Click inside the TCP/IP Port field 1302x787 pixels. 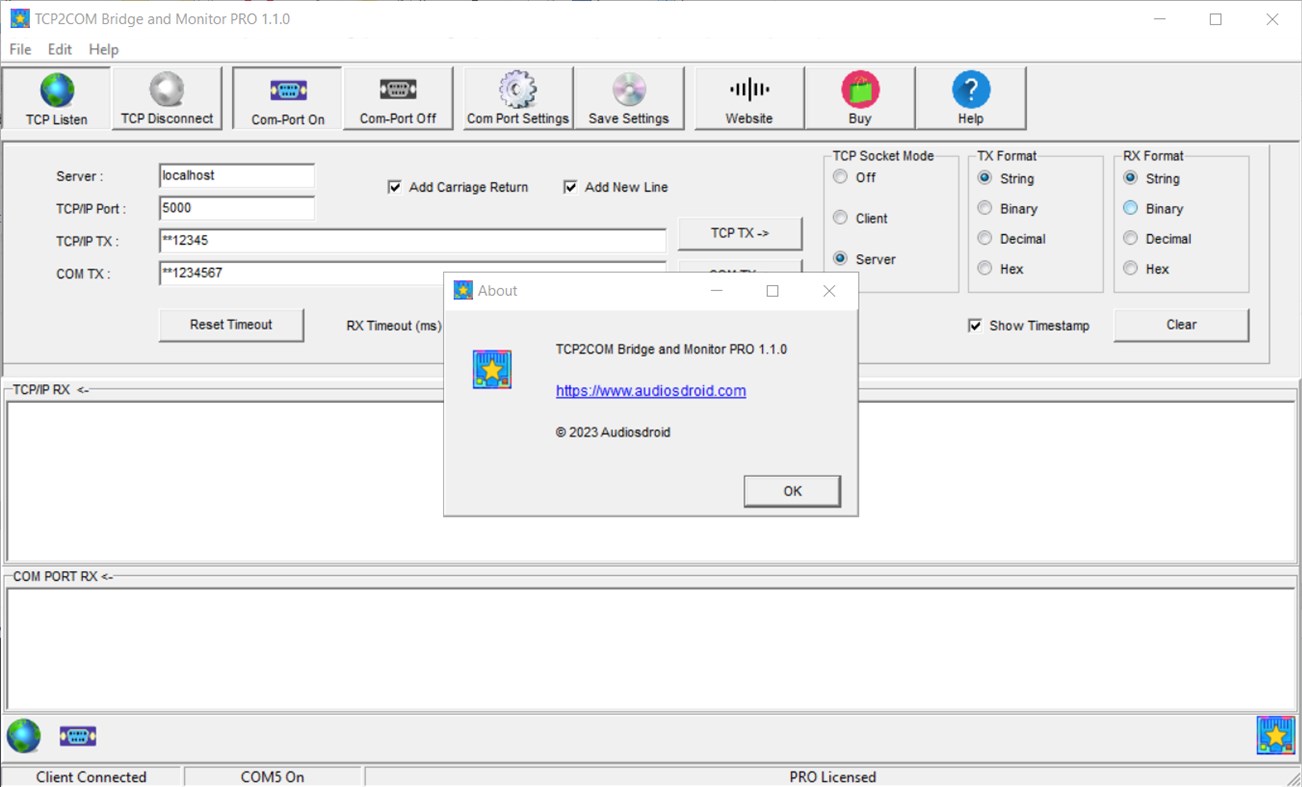[x=235, y=208]
